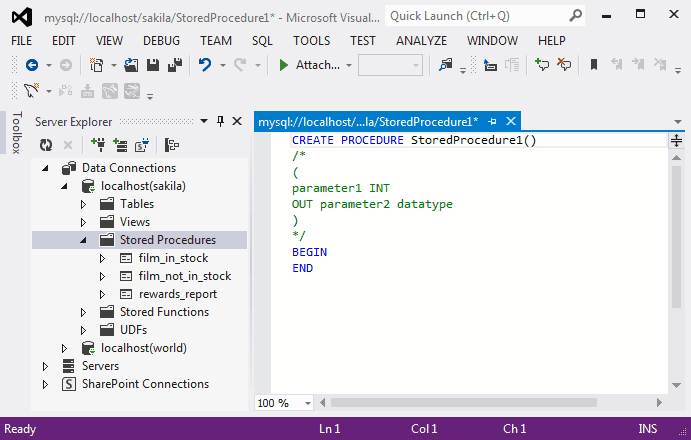The height and width of the screenshot is (440, 691).
Task: Expand the localhost(world) connection
Action: (x=64, y=348)
